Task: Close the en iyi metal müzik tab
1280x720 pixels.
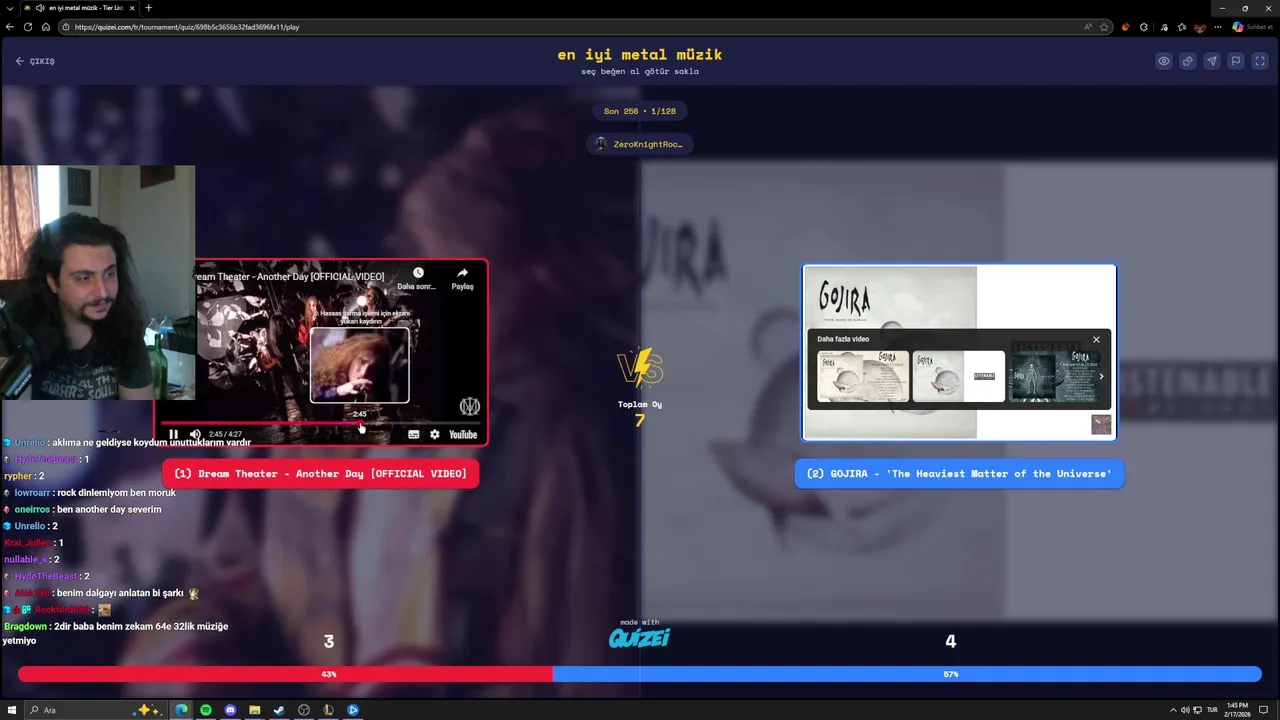Action: pos(132,8)
